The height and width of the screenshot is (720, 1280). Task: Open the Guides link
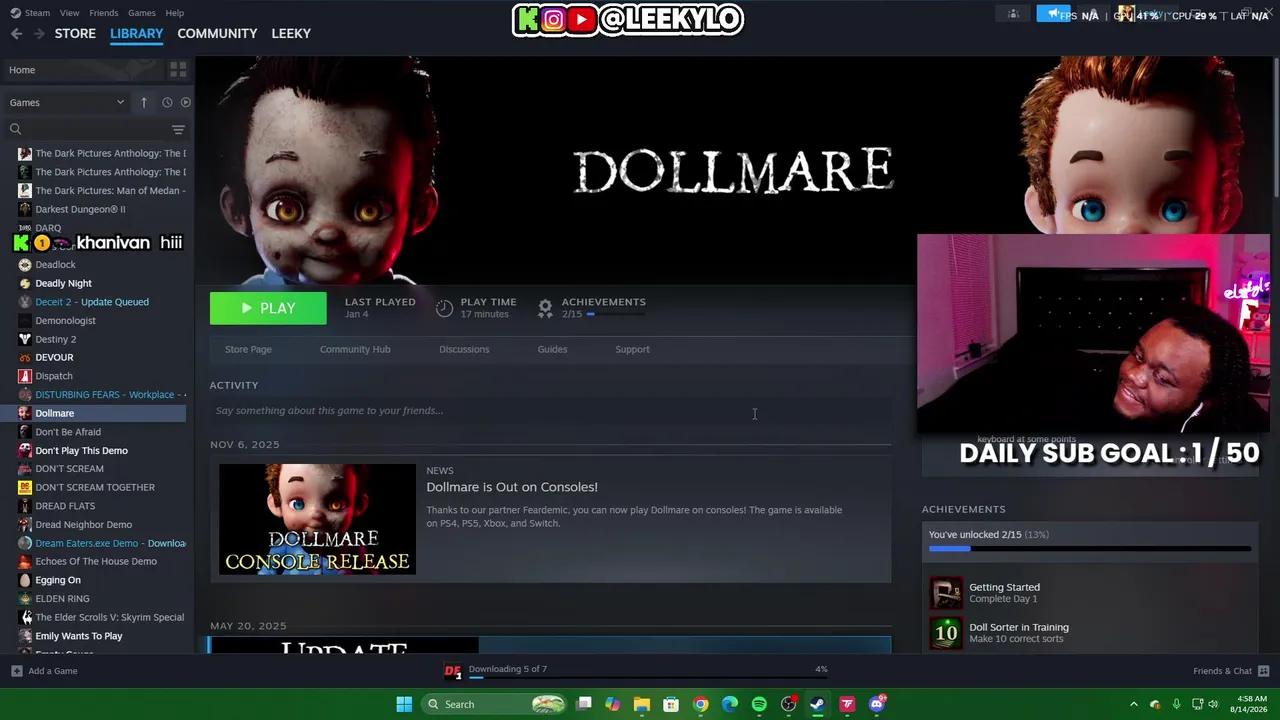[x=552, y=349]
